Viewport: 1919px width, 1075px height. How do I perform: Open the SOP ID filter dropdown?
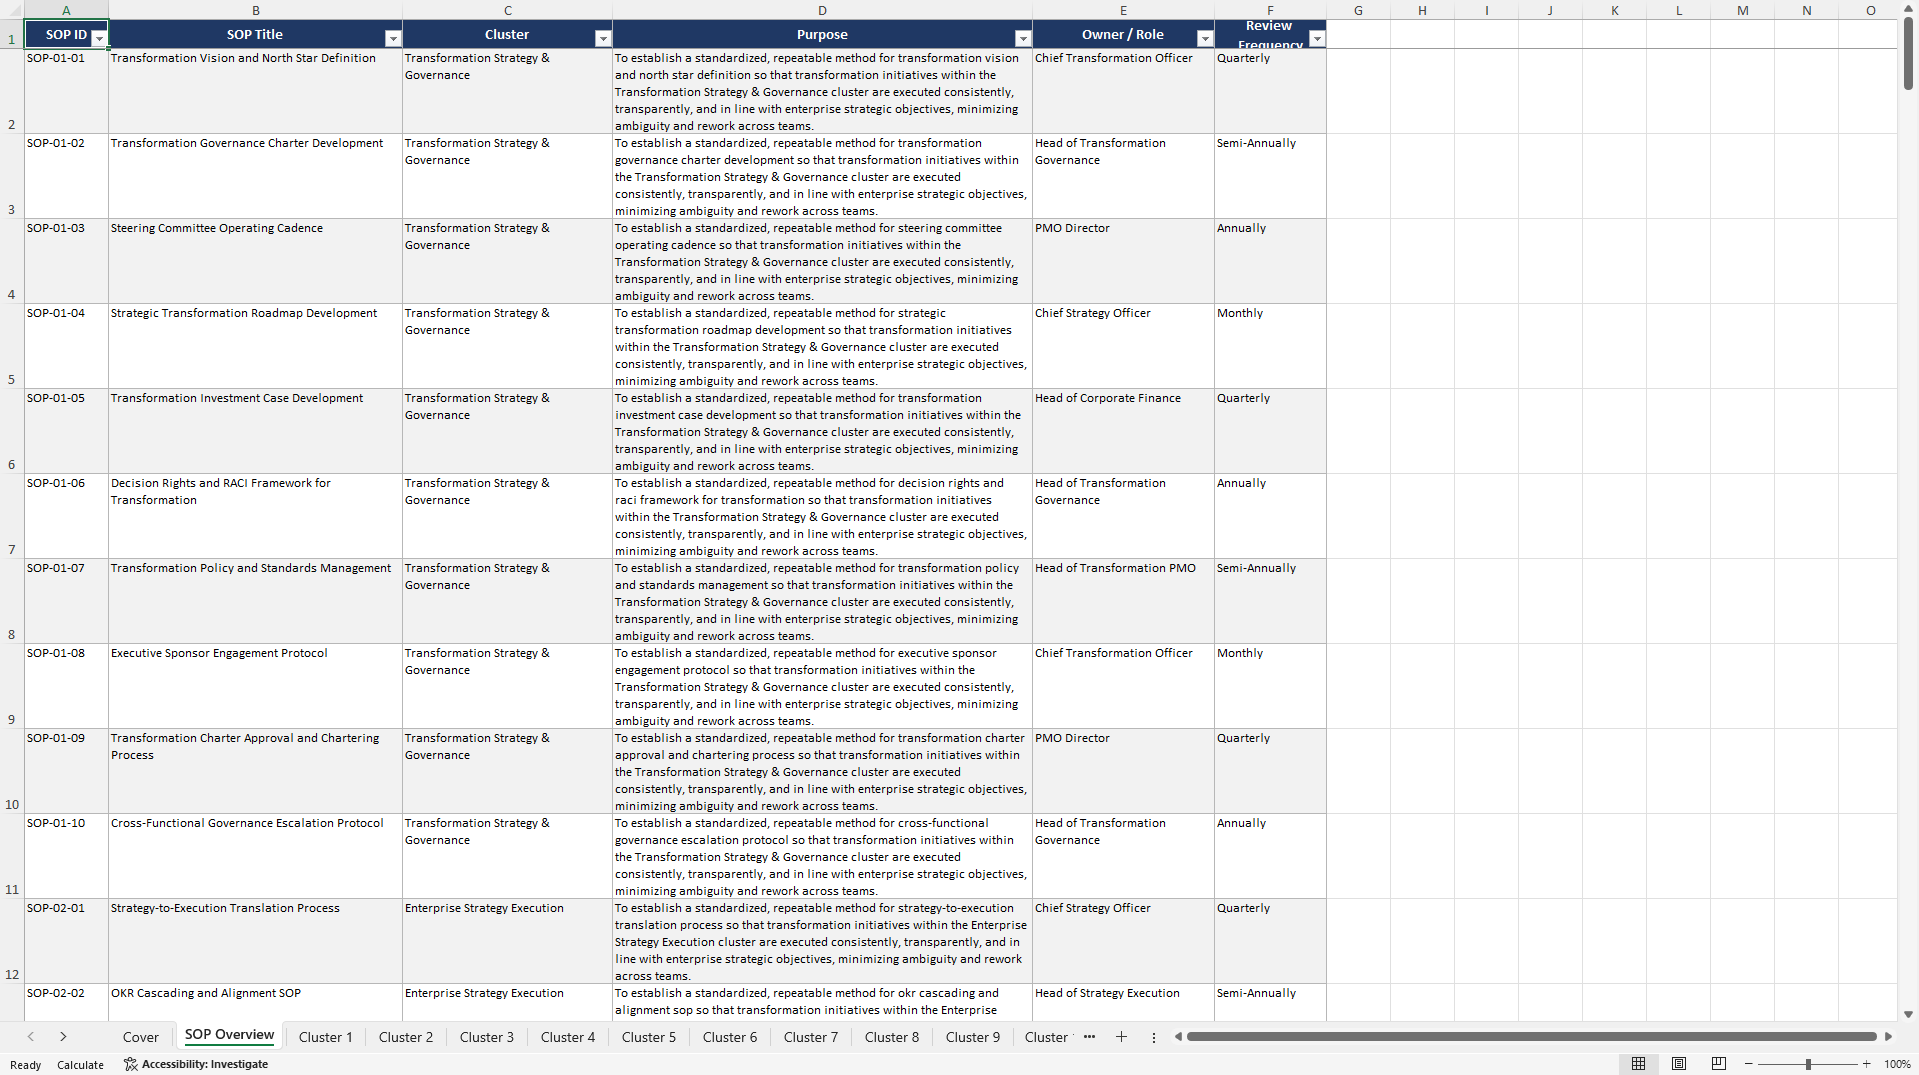[99, 38]
